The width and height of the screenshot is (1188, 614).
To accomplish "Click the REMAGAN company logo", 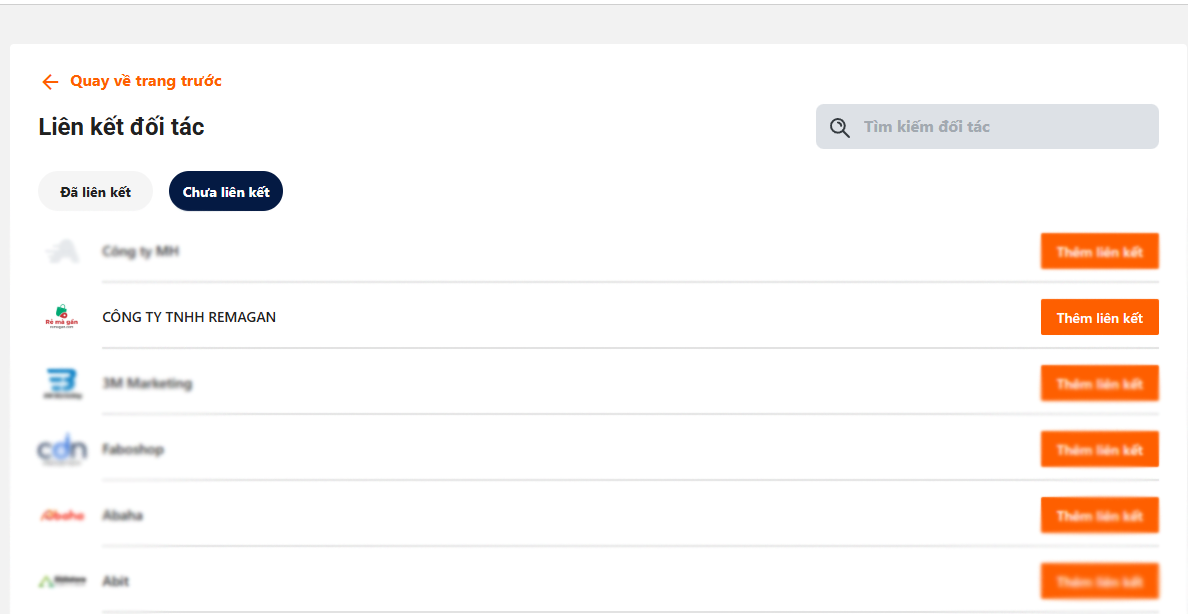I will (62, 317).
